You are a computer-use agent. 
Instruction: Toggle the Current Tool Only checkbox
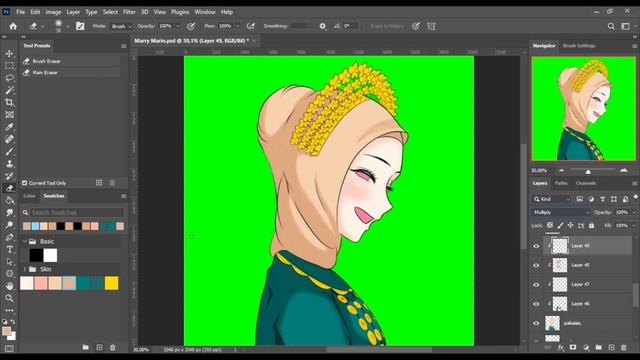click(x=24, y=183)
